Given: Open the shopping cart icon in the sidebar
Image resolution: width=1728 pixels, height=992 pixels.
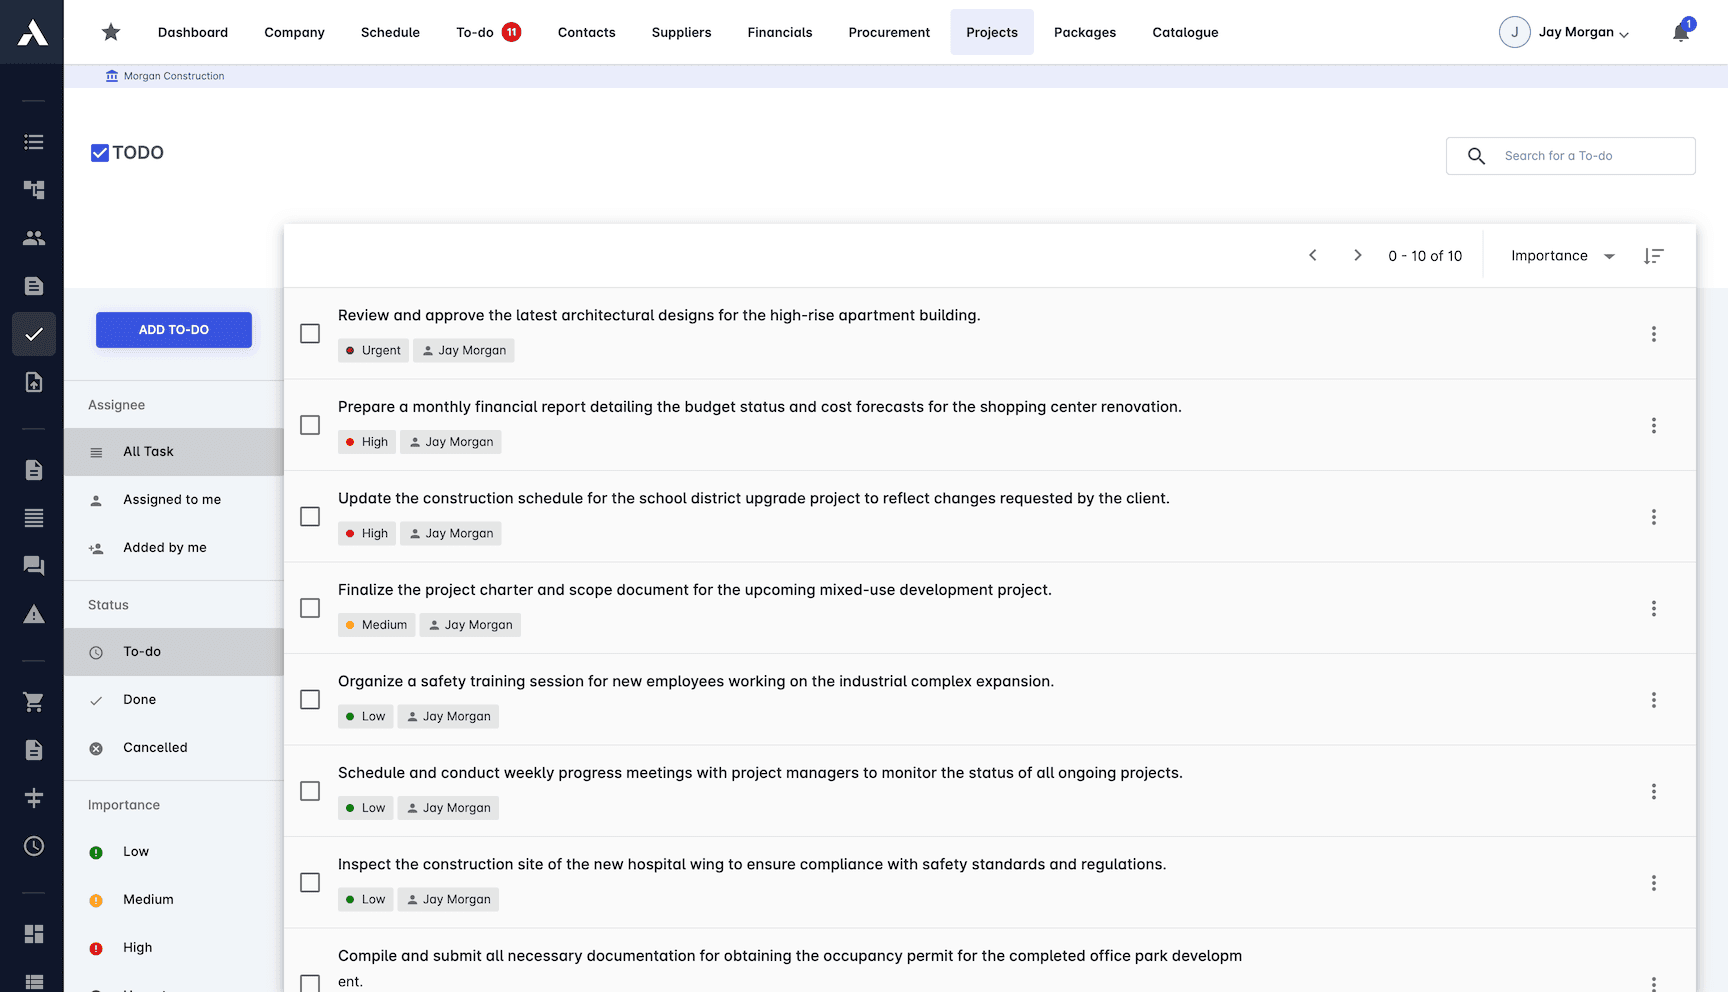Looking at the screenshot, I should 33,702.
